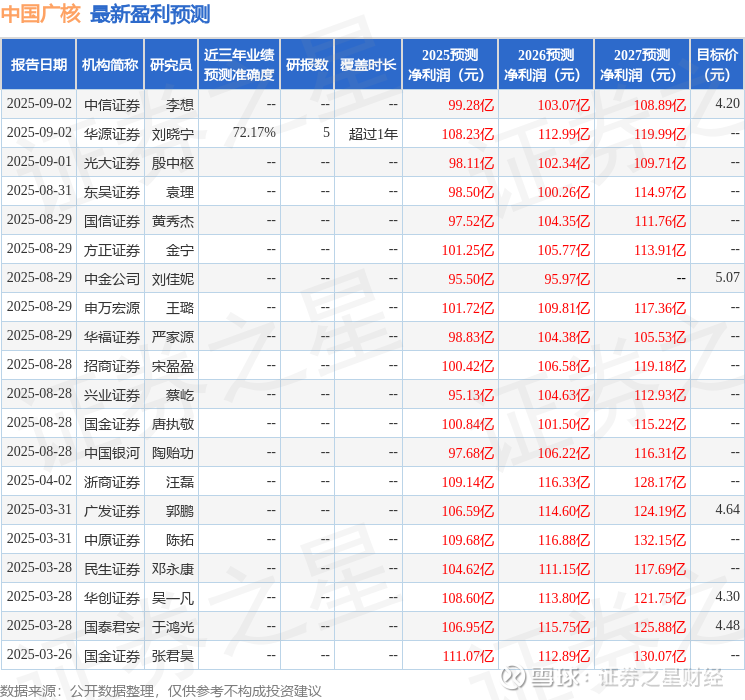Click the 4.20 target price
745x700 pixels.
point(727,103)
